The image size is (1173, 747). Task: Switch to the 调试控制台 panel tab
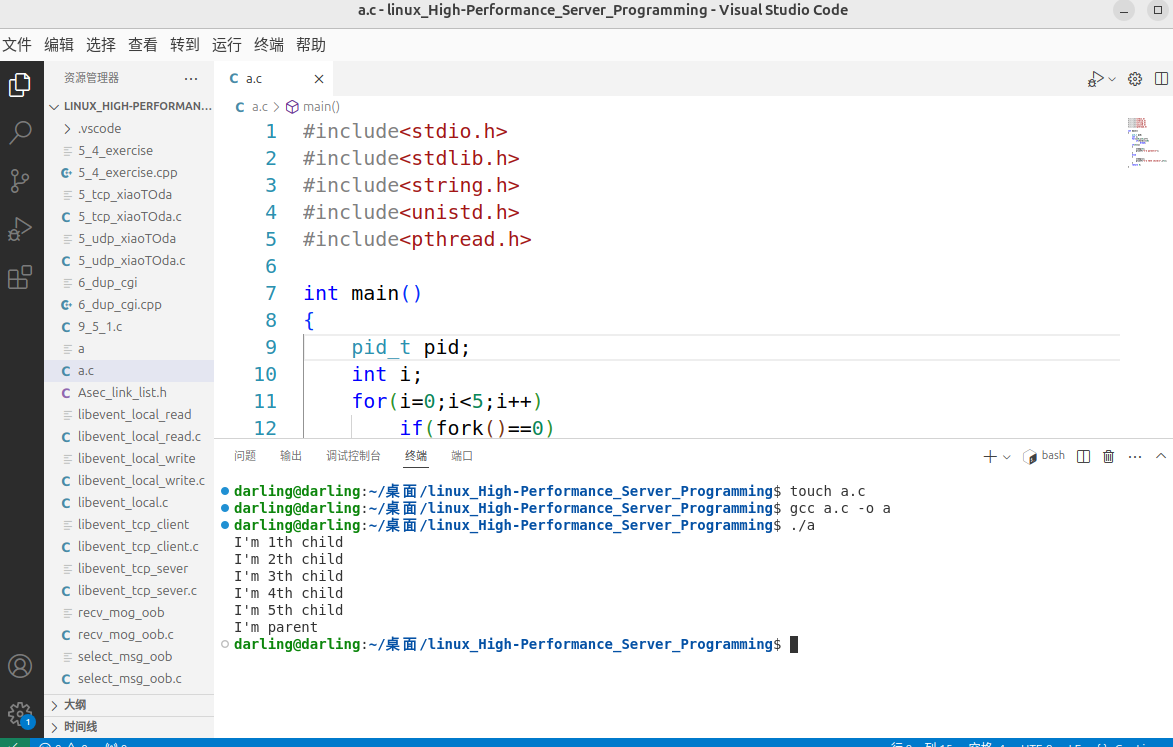(353, 456)
